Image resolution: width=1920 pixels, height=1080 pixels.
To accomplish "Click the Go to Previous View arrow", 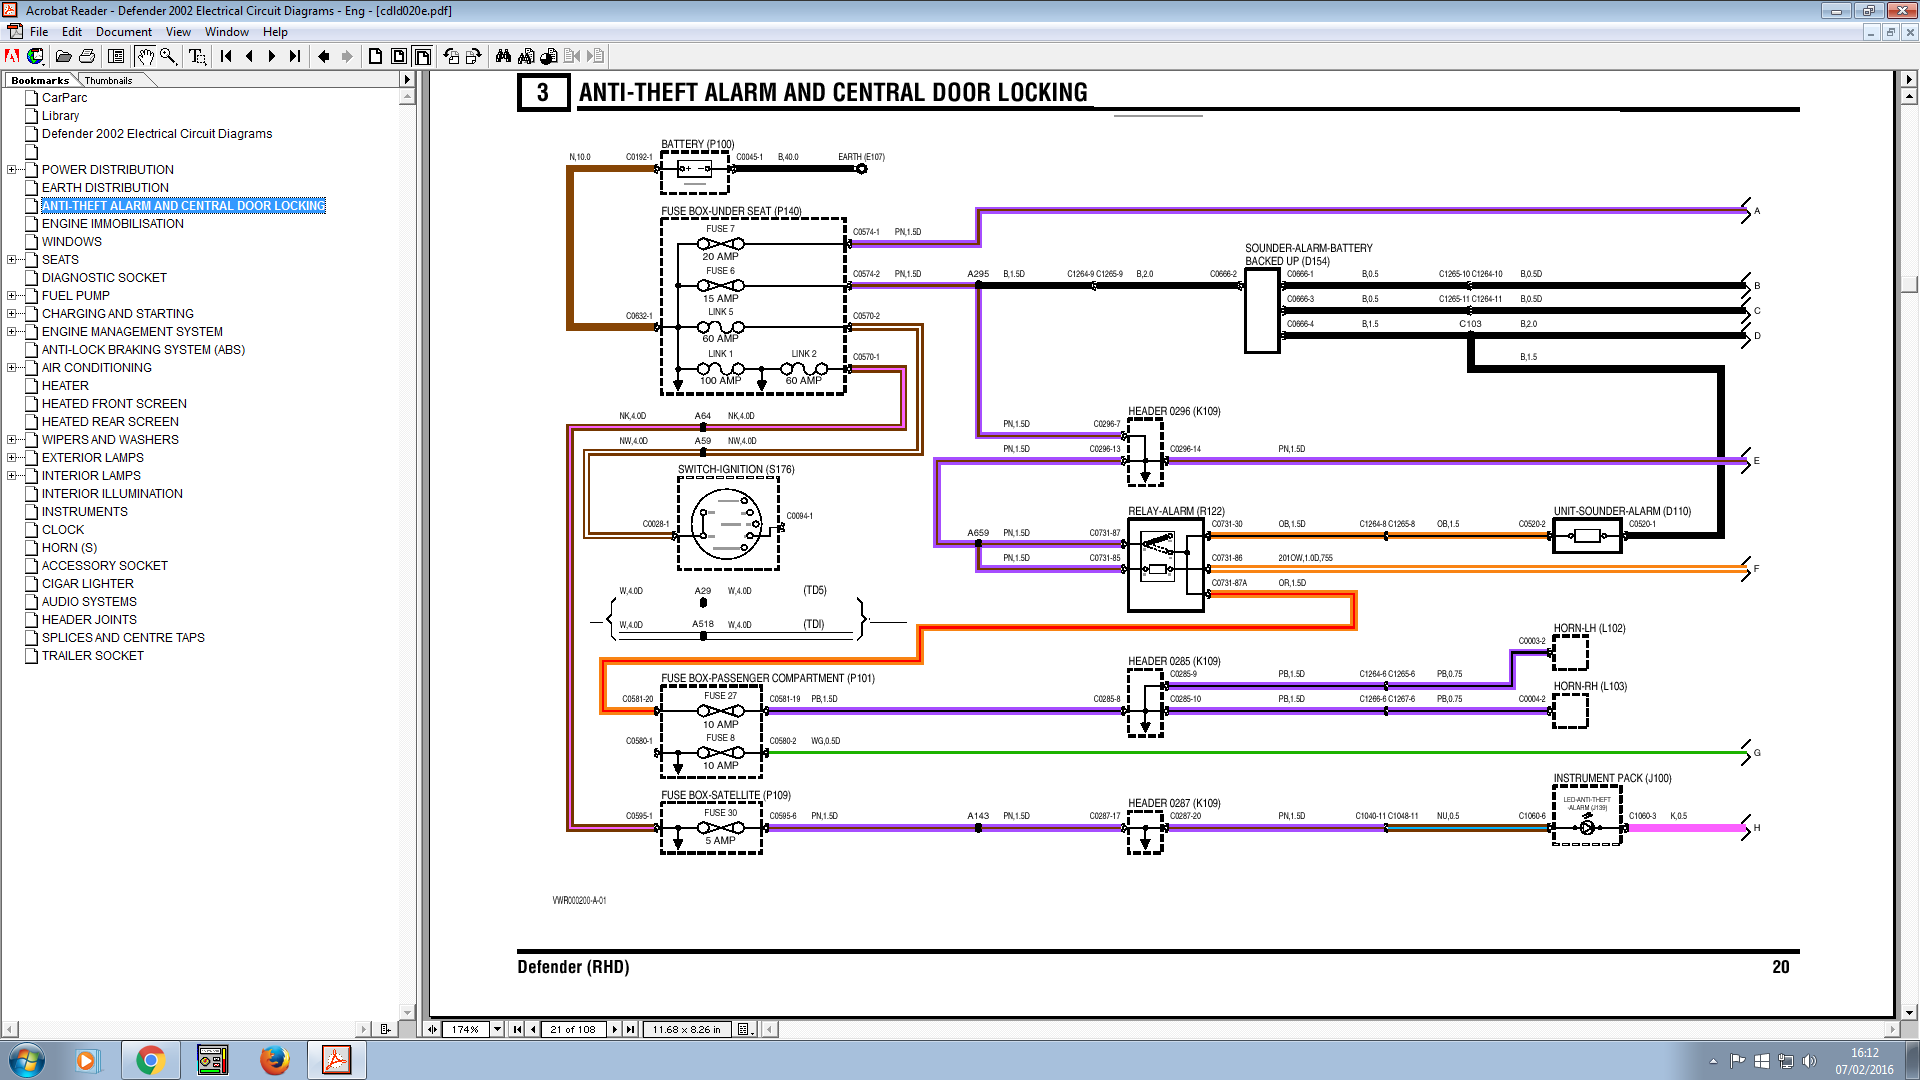I will pos(324,56).
